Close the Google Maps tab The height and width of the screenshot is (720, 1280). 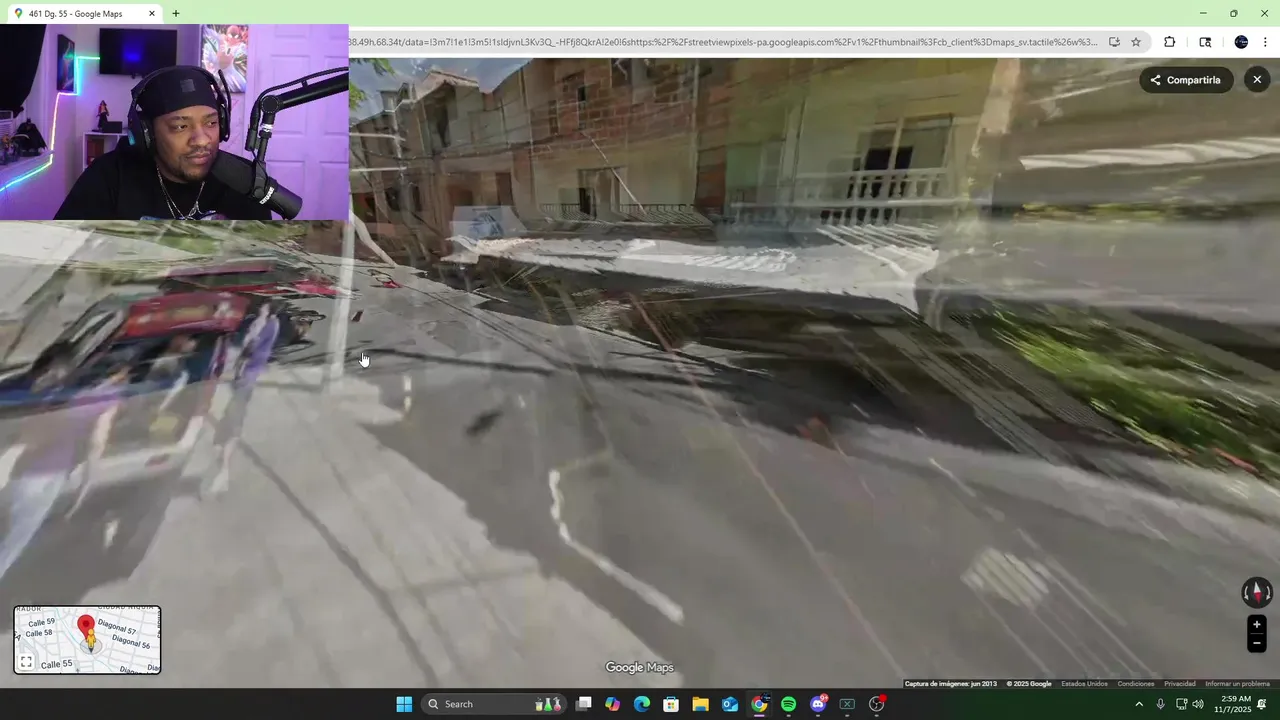pyautogui.click(x=152, y=14)
